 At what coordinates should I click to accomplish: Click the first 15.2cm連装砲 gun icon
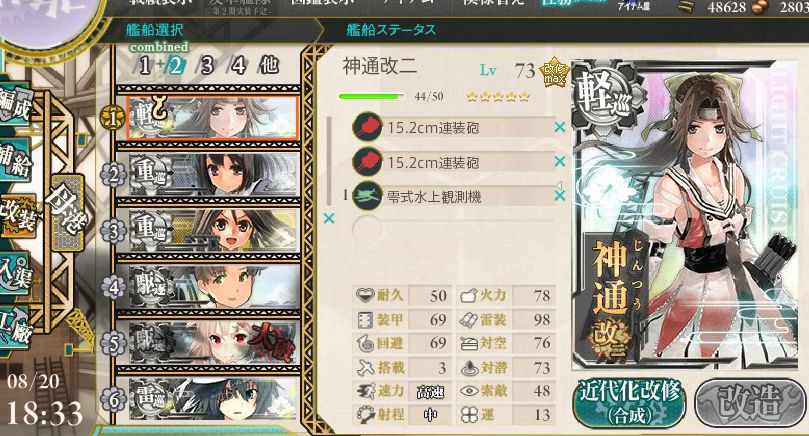(x=367, y=127)
